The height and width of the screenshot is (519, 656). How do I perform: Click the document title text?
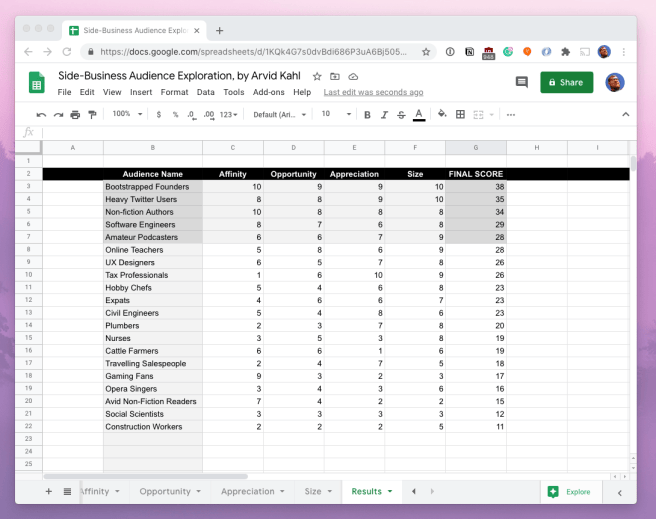[x=179, y=76]
